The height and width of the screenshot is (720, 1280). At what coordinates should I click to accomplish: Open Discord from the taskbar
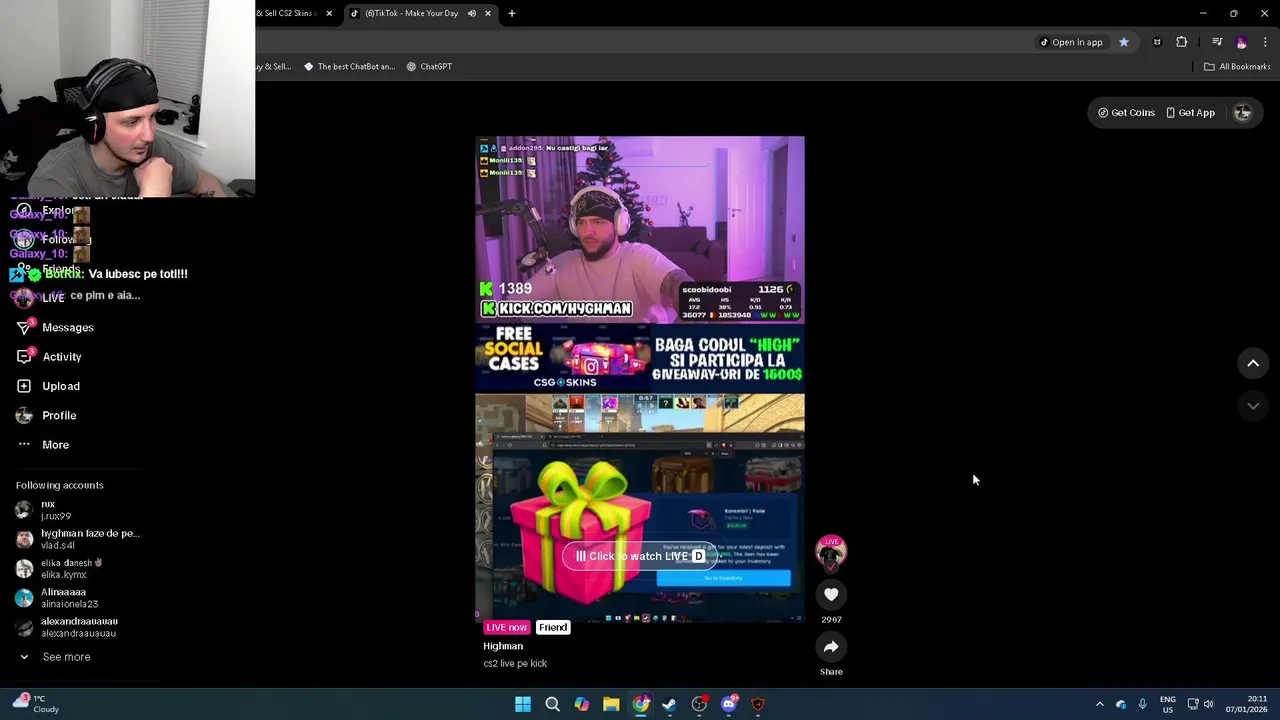(729, 704)
